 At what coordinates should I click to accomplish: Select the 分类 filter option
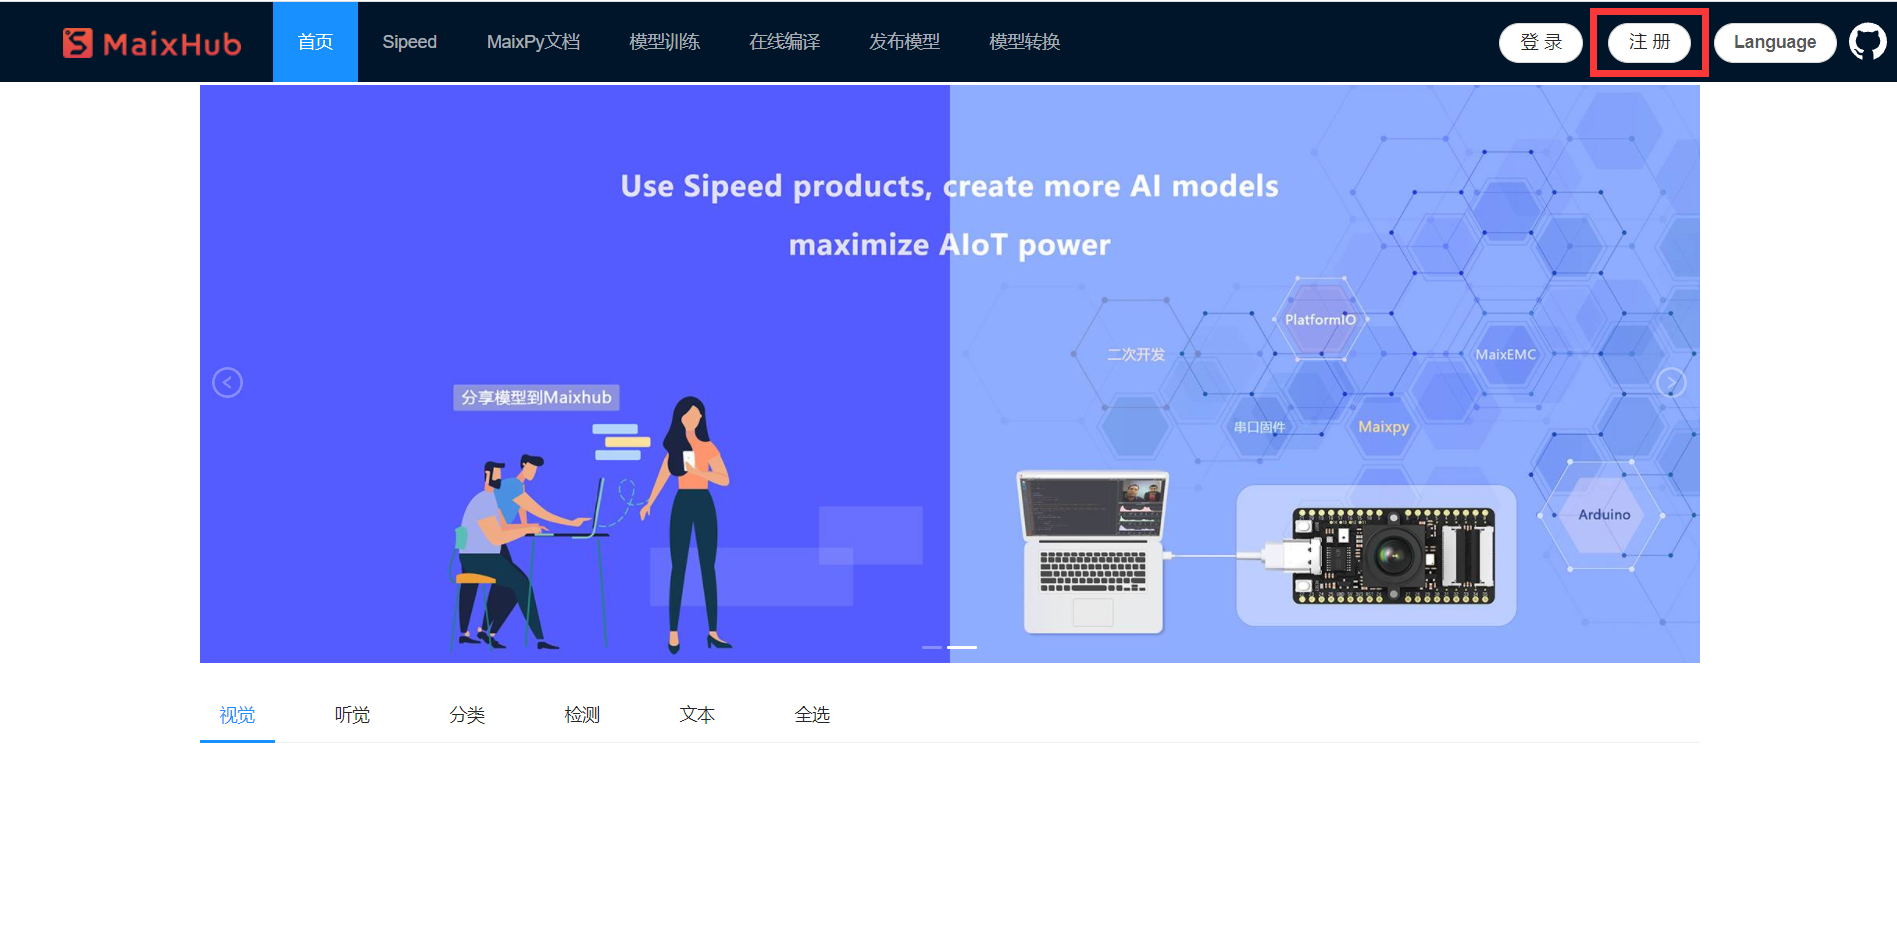point(467,715)
